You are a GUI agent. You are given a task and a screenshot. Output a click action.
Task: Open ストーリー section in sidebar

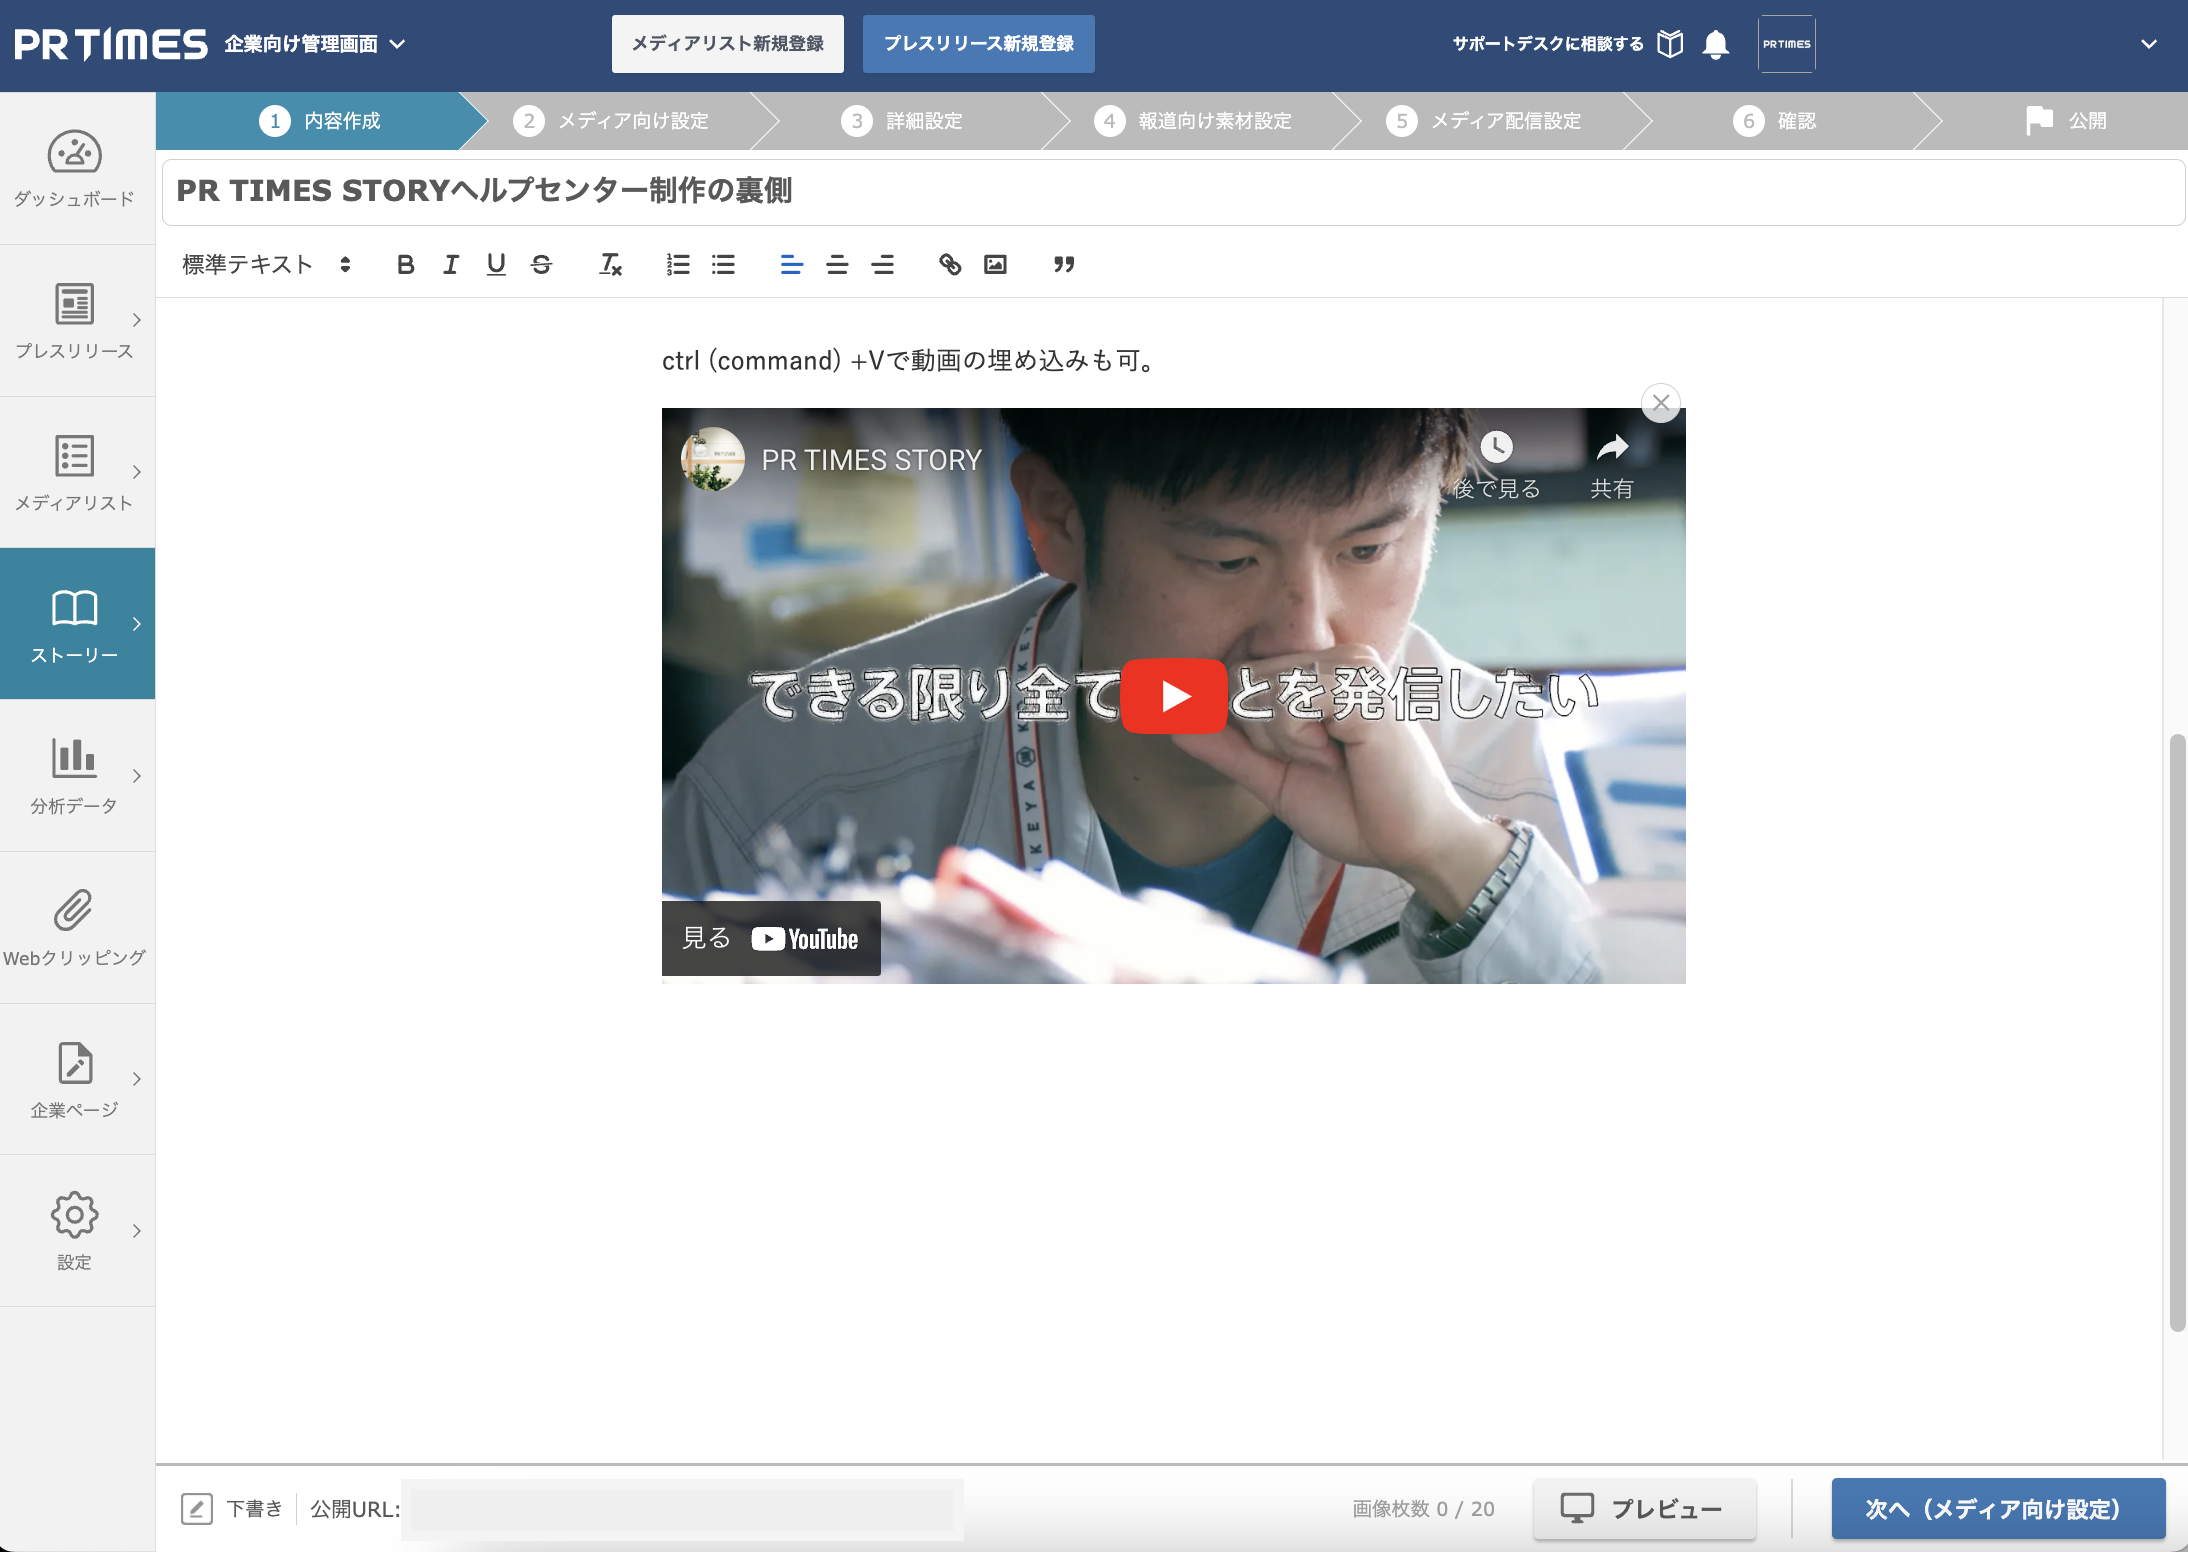75,624
